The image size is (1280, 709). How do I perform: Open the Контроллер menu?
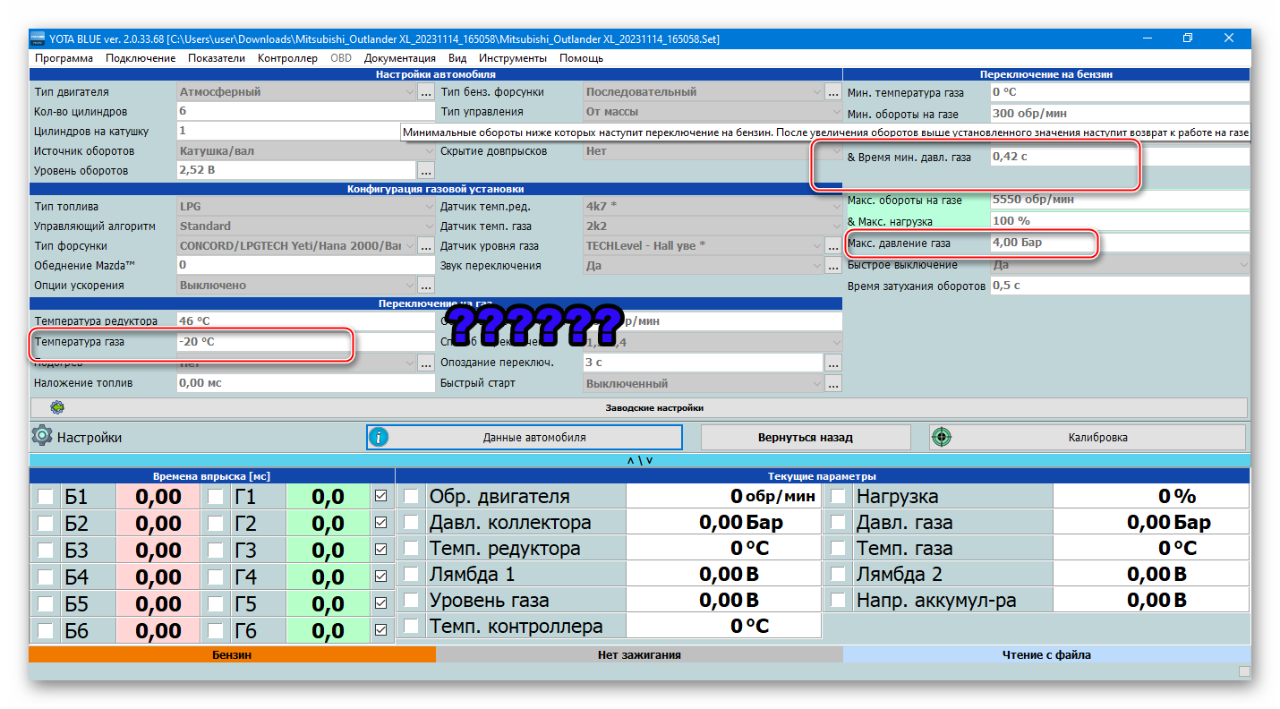click(287, 58)
